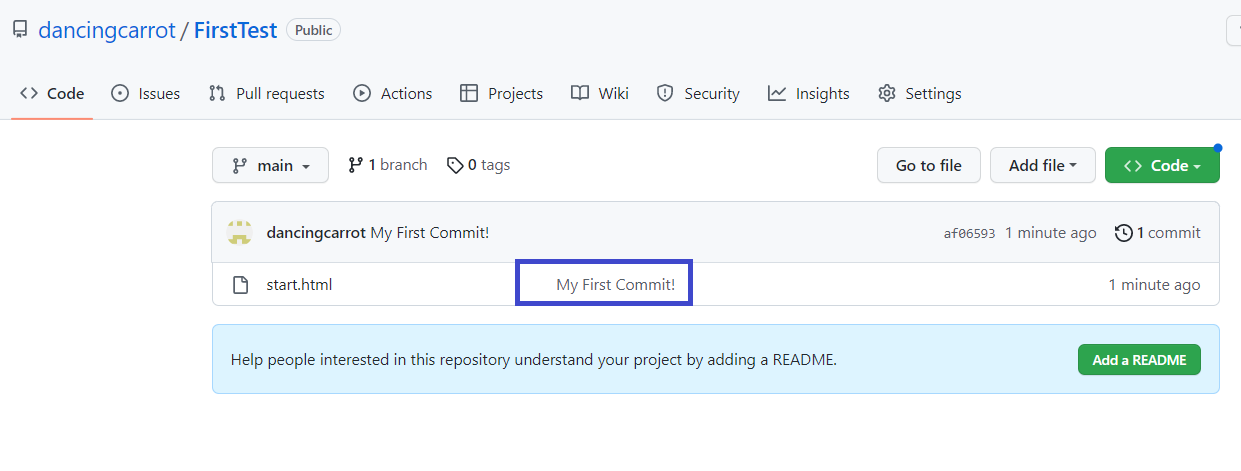The width and height of the screenshot is (1241, 471).
Task: Click the file icon beside start.html
Action: [x=240, y=285]
